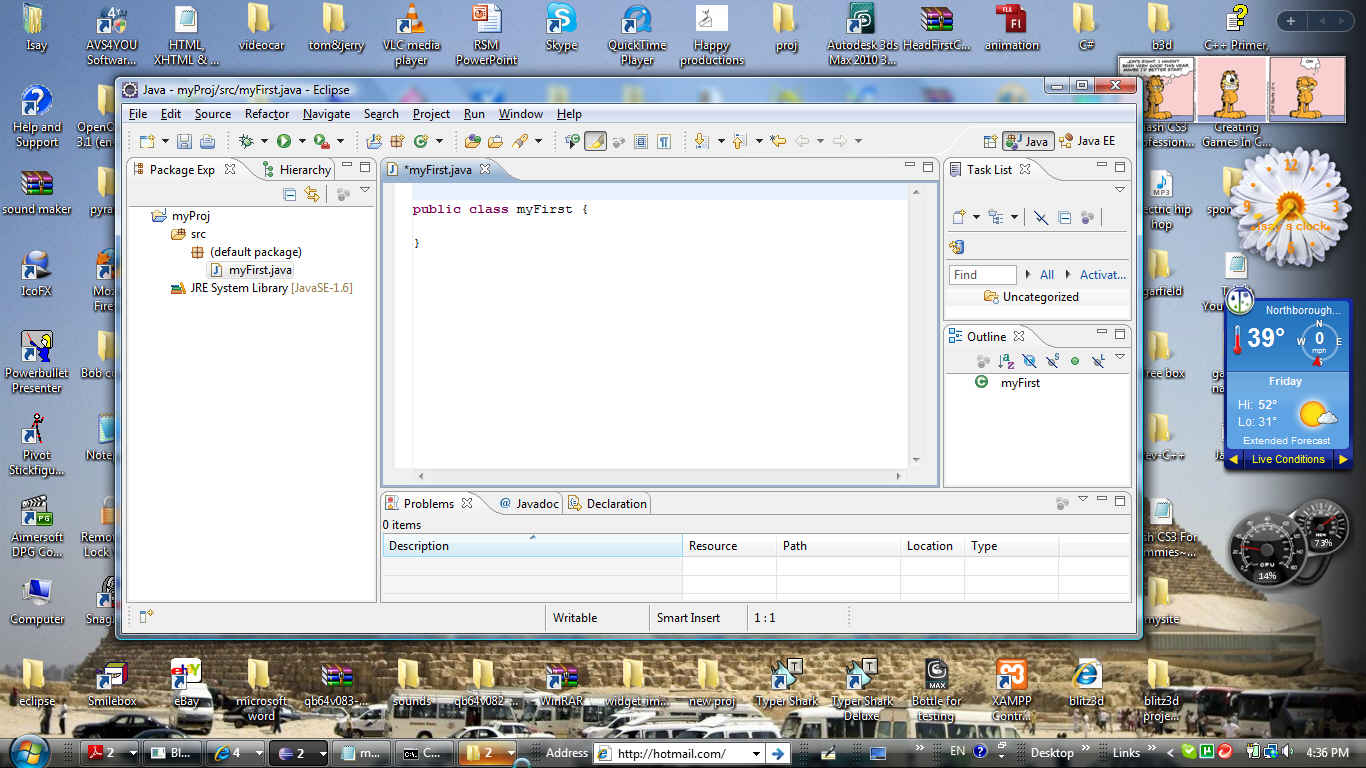
Task: Switch to the Javadoc tab
Action: coord(529,504)
